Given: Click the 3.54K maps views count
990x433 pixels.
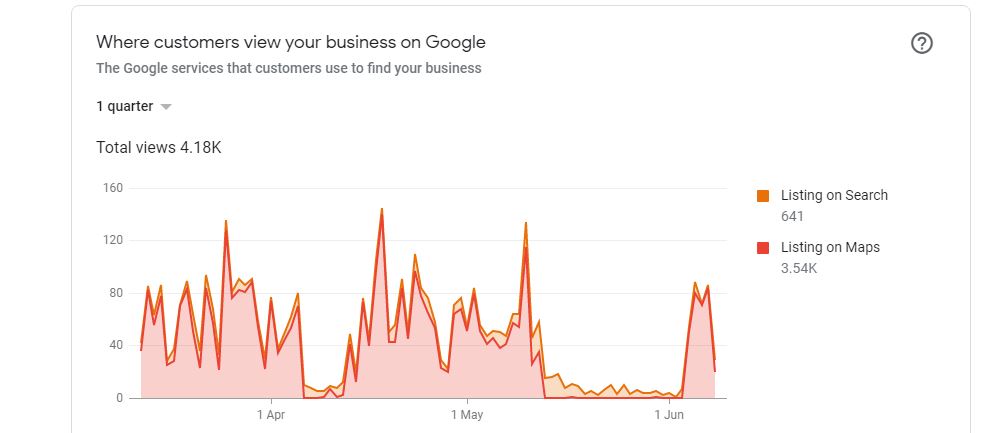Looking at the screenshot, I should point(799,268).
